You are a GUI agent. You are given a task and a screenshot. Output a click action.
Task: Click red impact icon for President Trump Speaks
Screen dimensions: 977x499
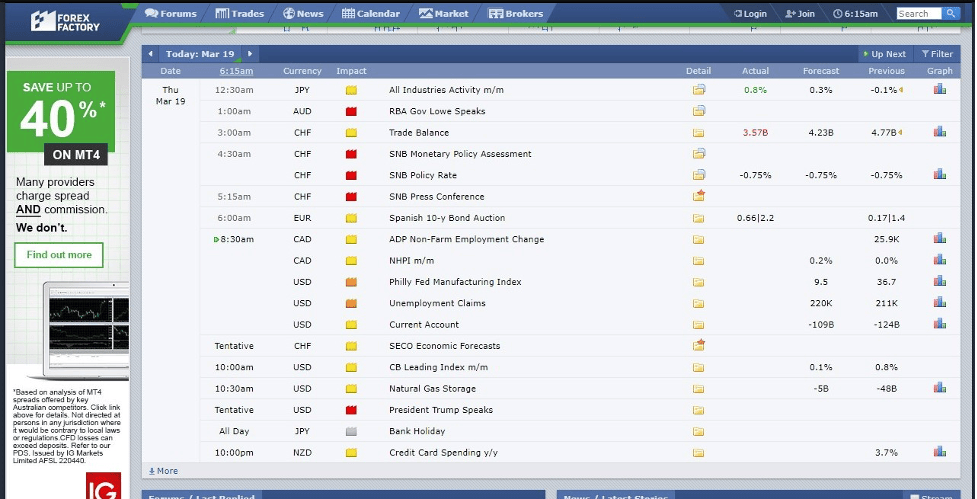[351, 410]
